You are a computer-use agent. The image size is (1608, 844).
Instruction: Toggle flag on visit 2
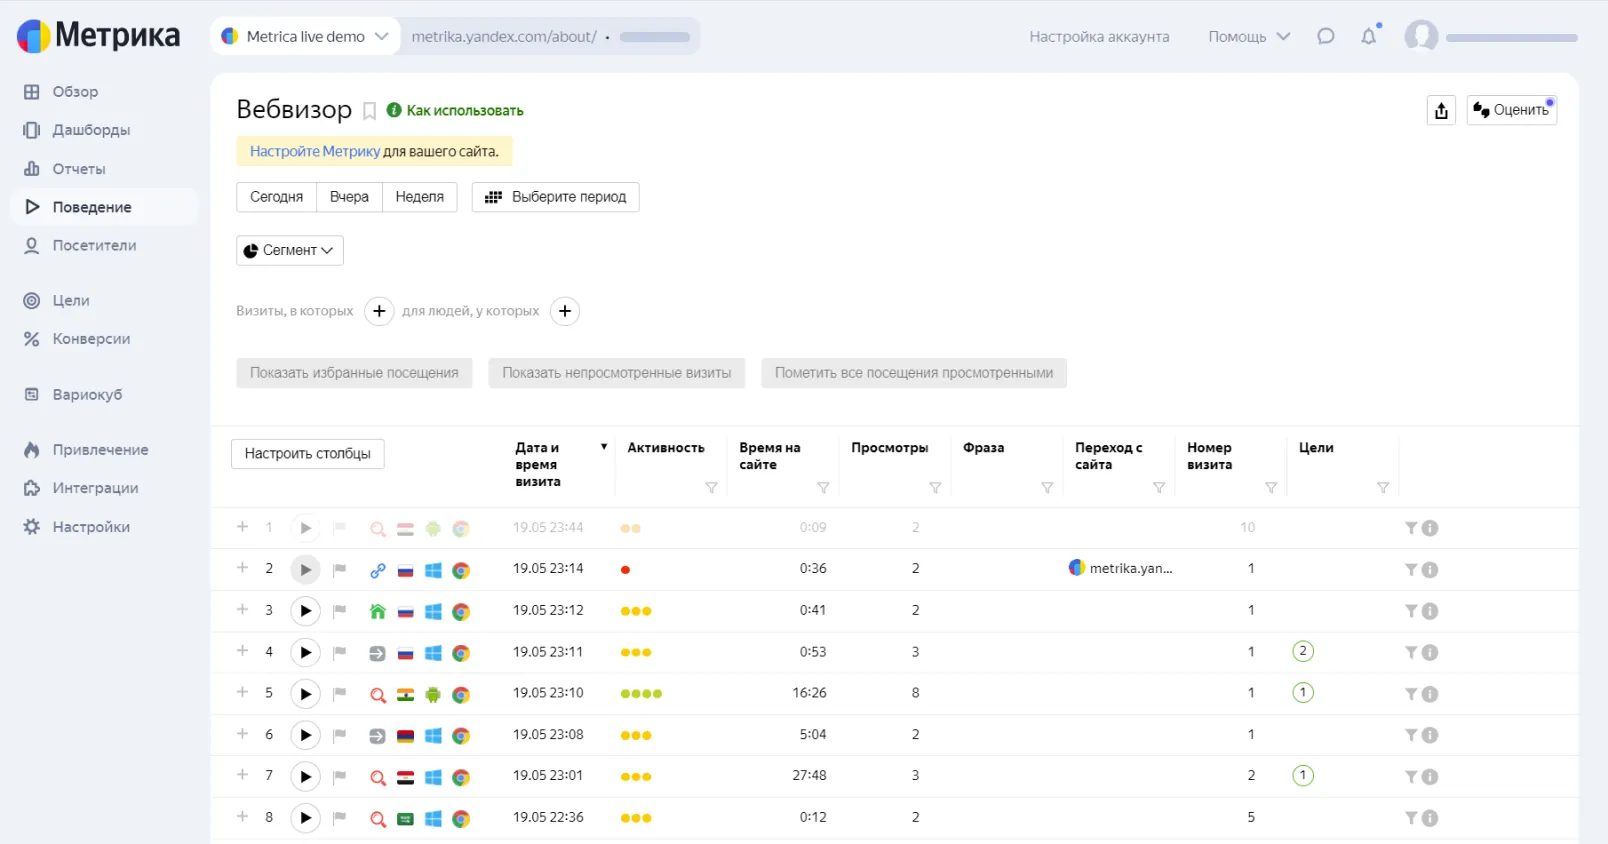[x=340, y=570]
